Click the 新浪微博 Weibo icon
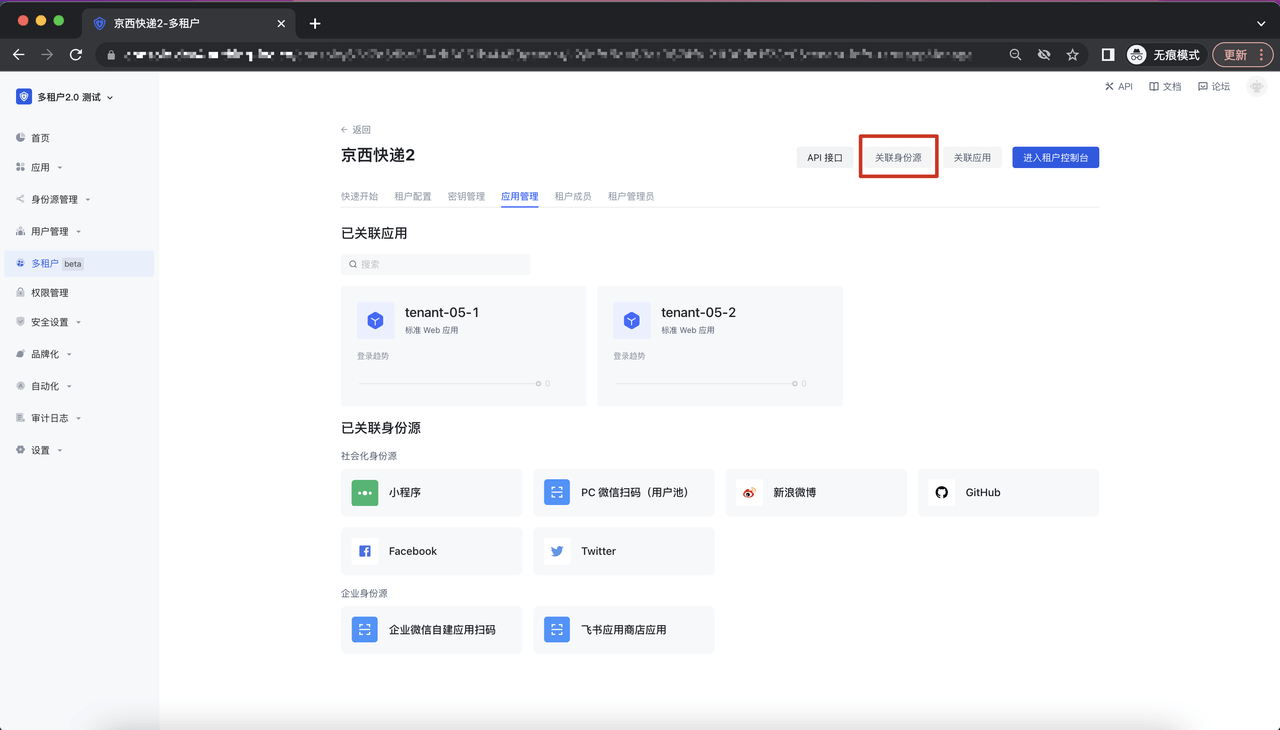This screenshot has height=730, width=1280. coord(749,492)
